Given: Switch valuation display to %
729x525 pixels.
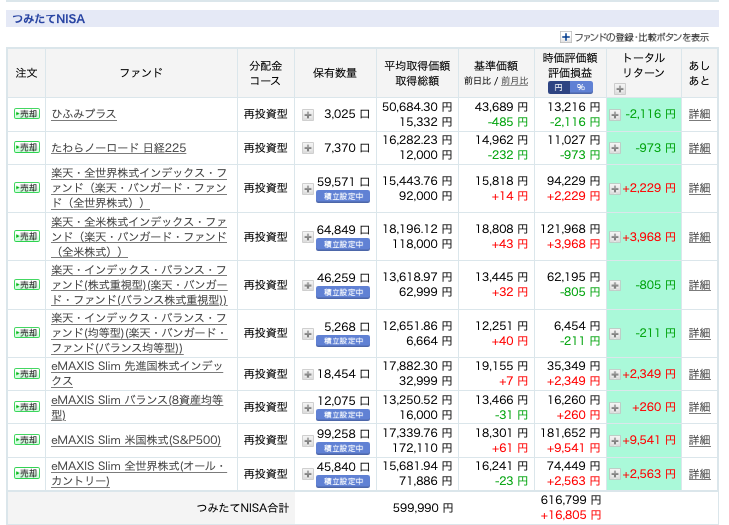Looking at the screenshot, I should 581,87.
